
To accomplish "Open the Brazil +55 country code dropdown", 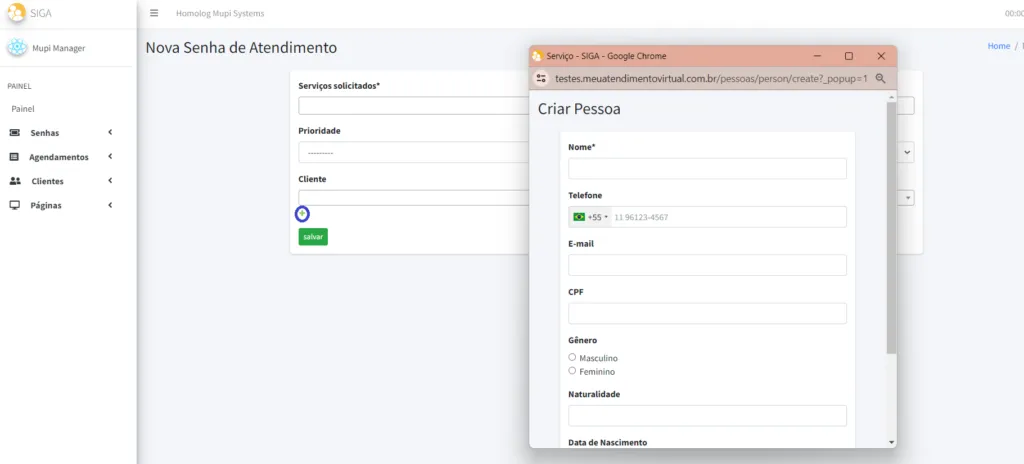I will tap(591, 217).
